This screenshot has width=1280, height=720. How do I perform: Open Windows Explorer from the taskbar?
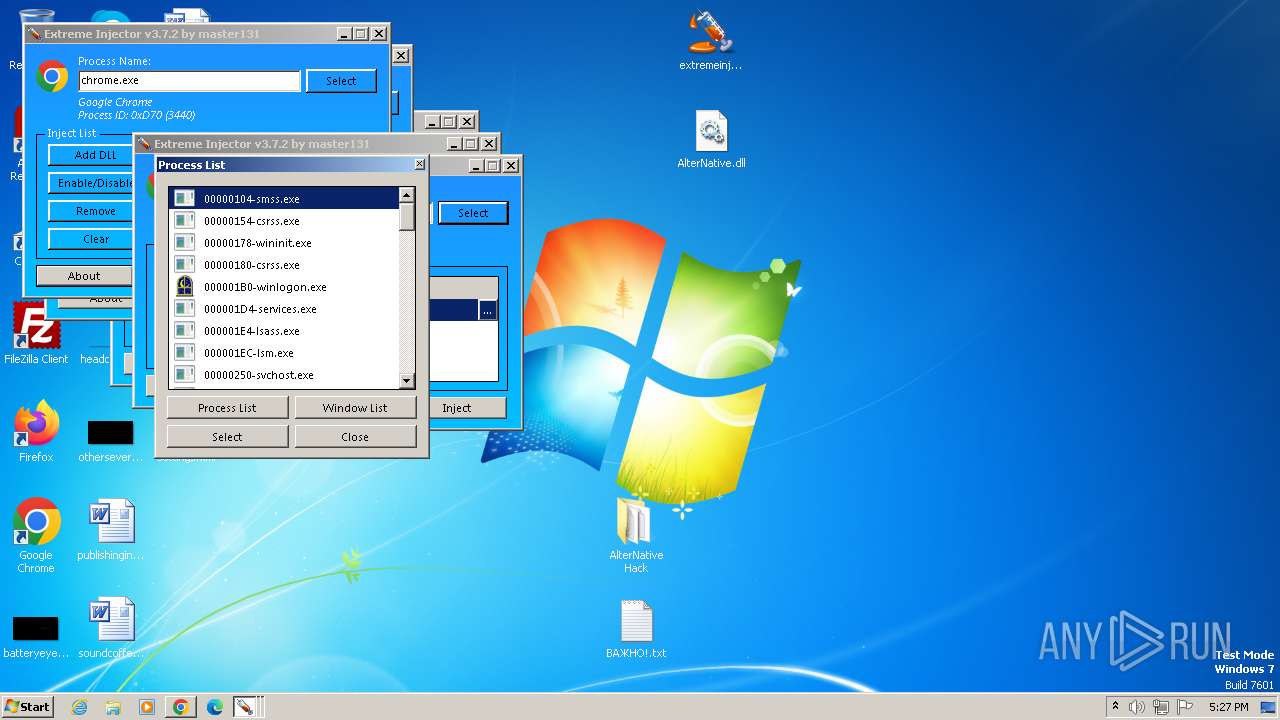point(113,707)
